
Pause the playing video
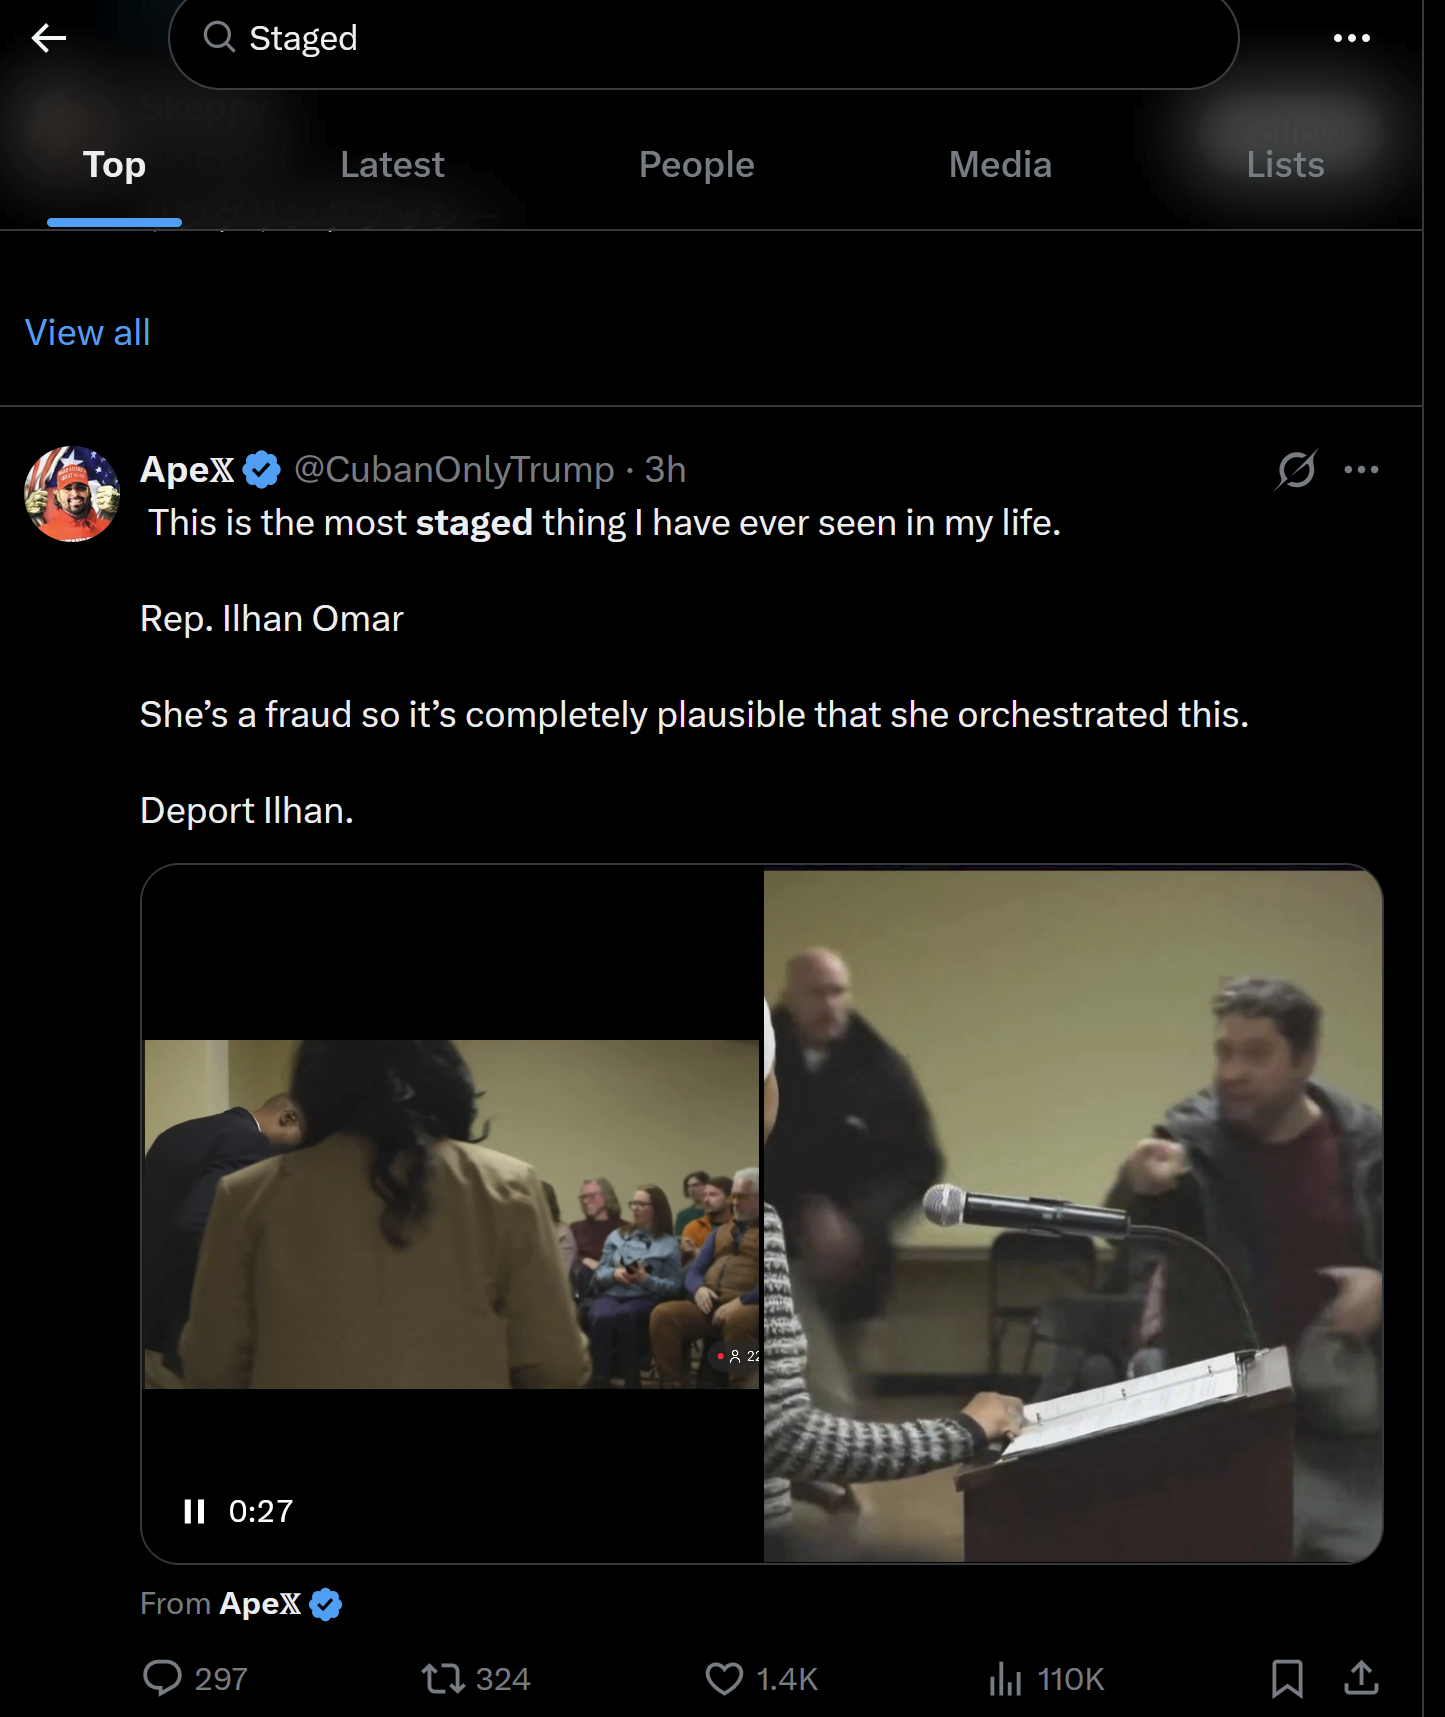point(194,1510)
